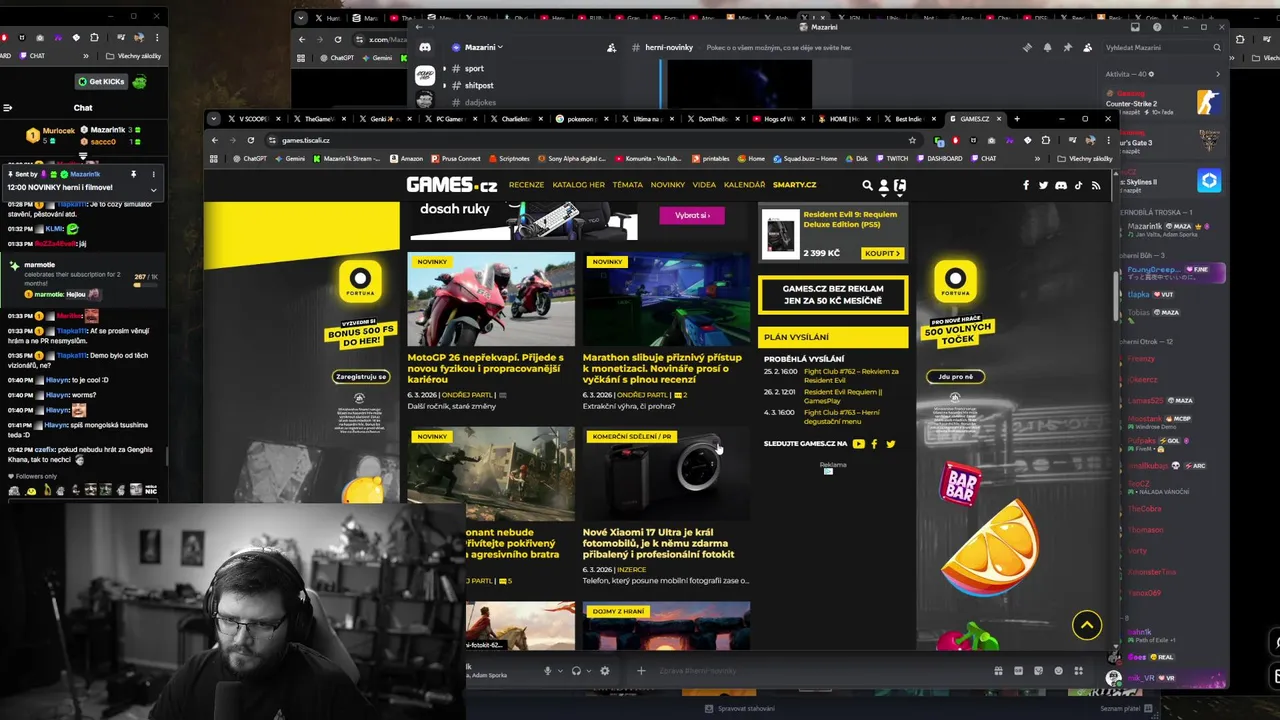
Task: Expand the sport channel in Discord
Action: [445, 69]
